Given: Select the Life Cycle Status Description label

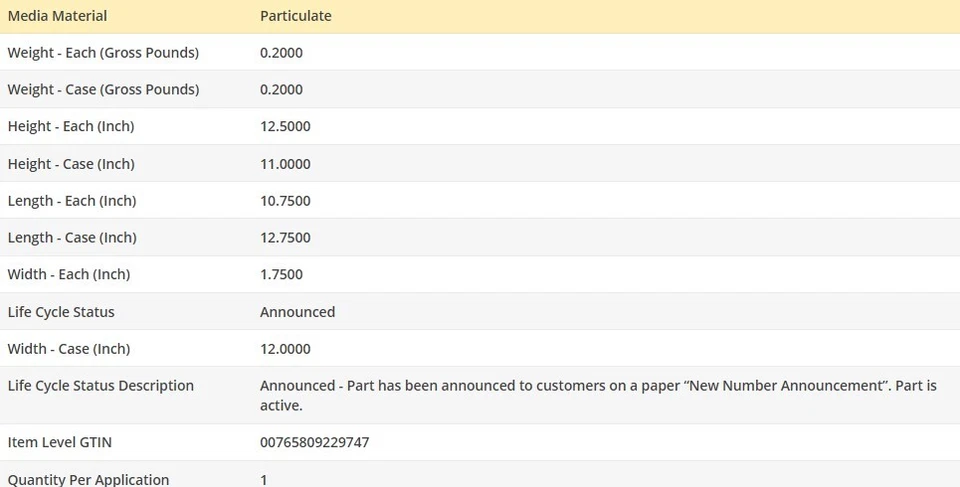Looking at the screenshot, I should (101, 386).
